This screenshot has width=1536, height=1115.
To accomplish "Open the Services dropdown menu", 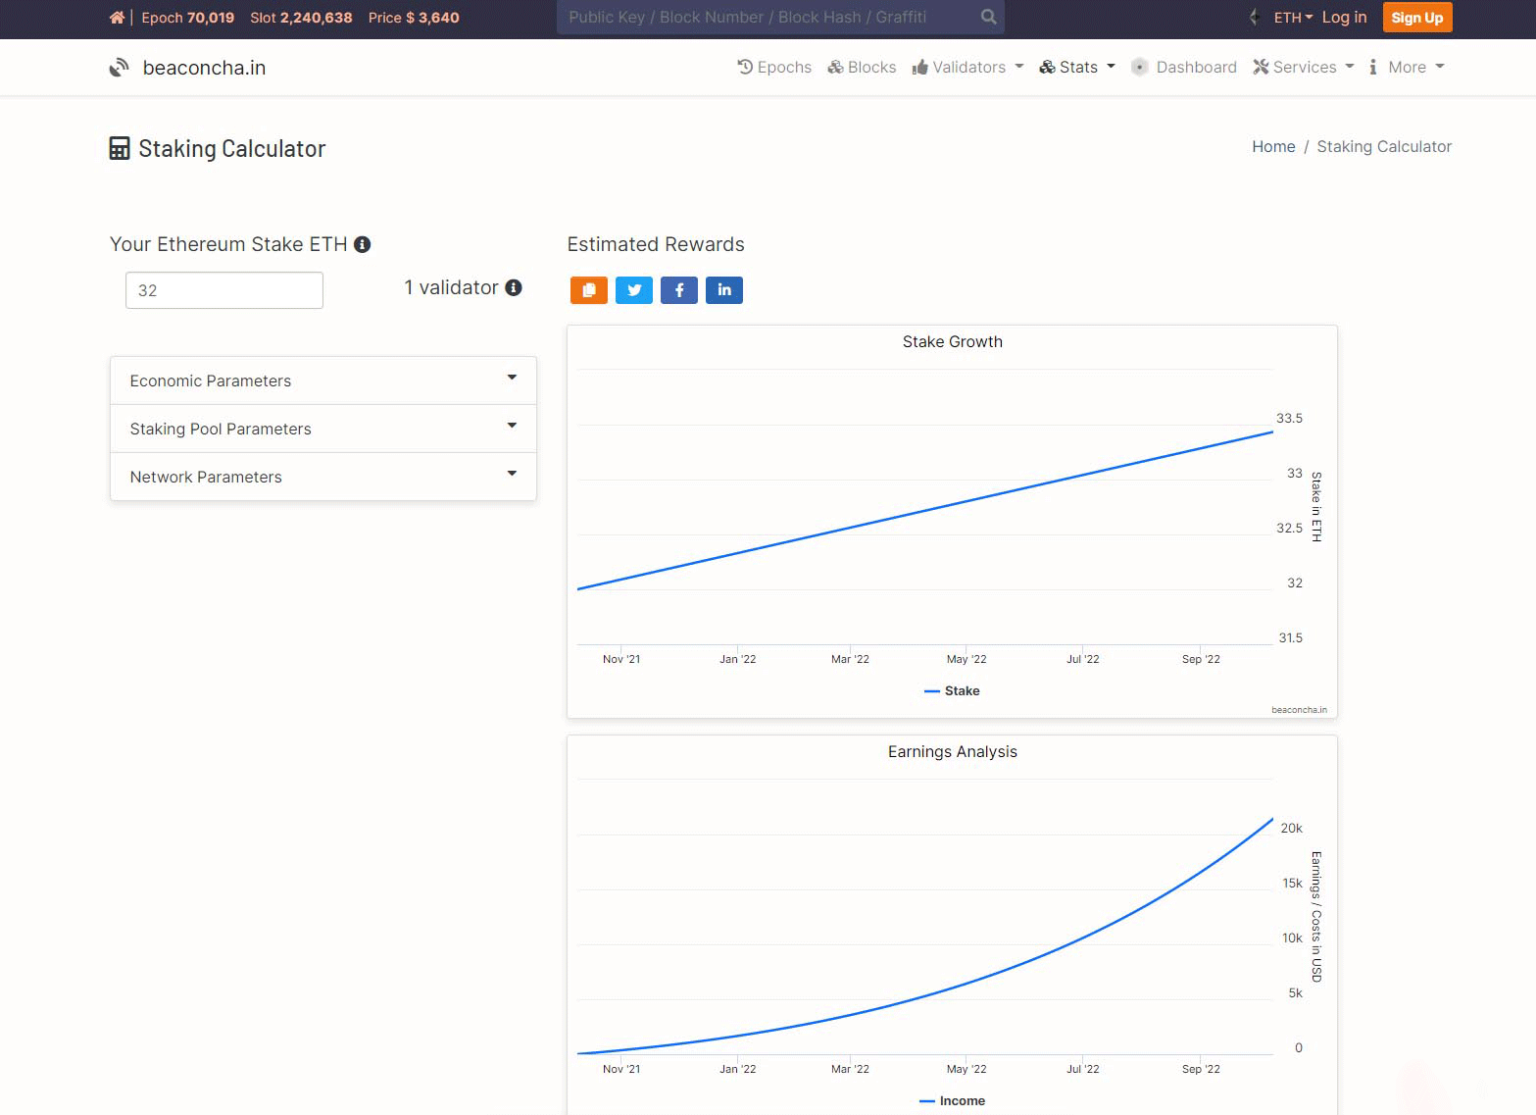I will point(1303,67).
